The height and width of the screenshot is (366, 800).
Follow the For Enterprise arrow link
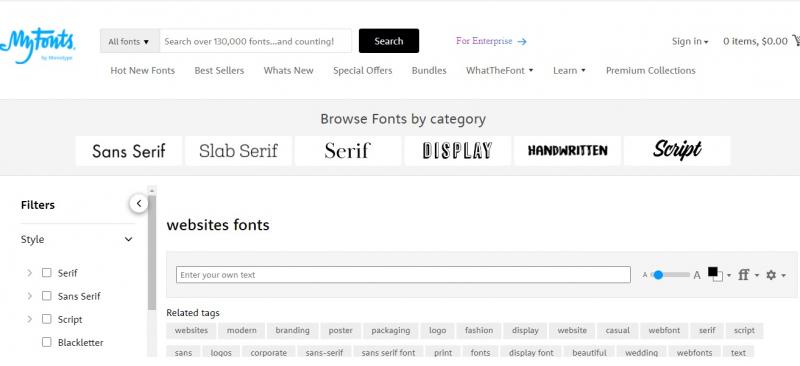(491, 41)
